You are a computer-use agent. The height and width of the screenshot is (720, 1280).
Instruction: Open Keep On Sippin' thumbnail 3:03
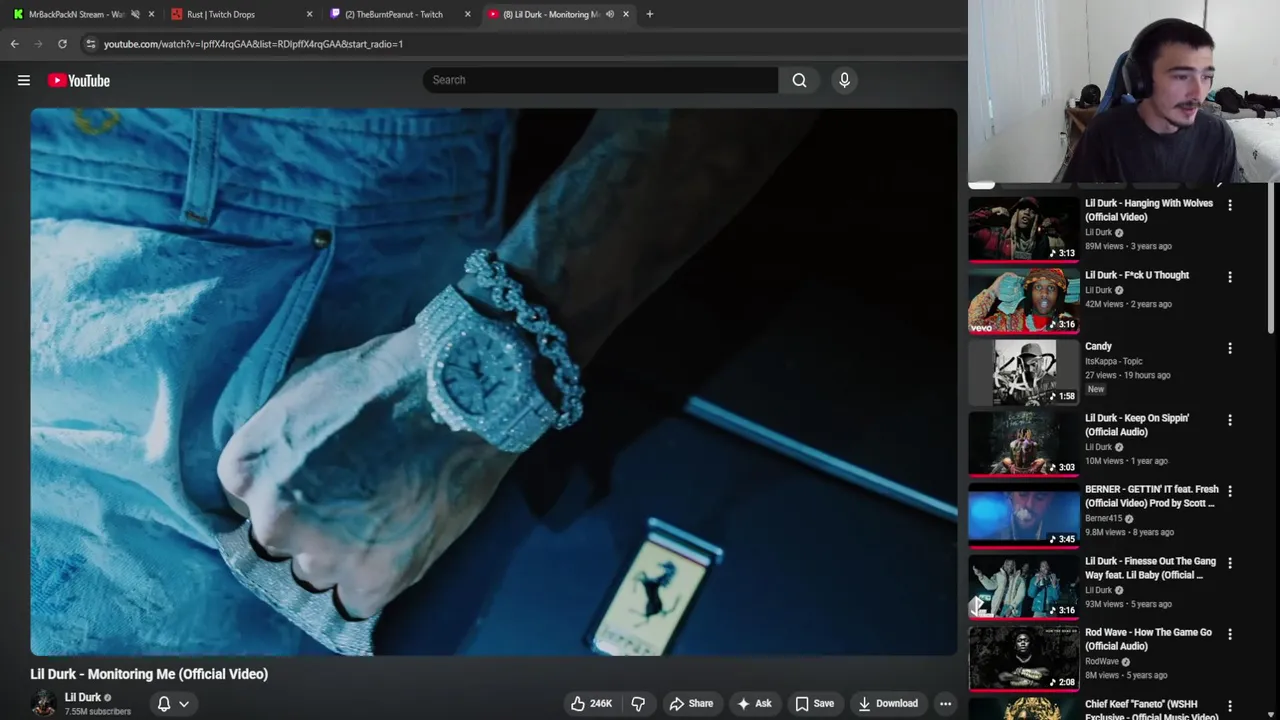1023,444
